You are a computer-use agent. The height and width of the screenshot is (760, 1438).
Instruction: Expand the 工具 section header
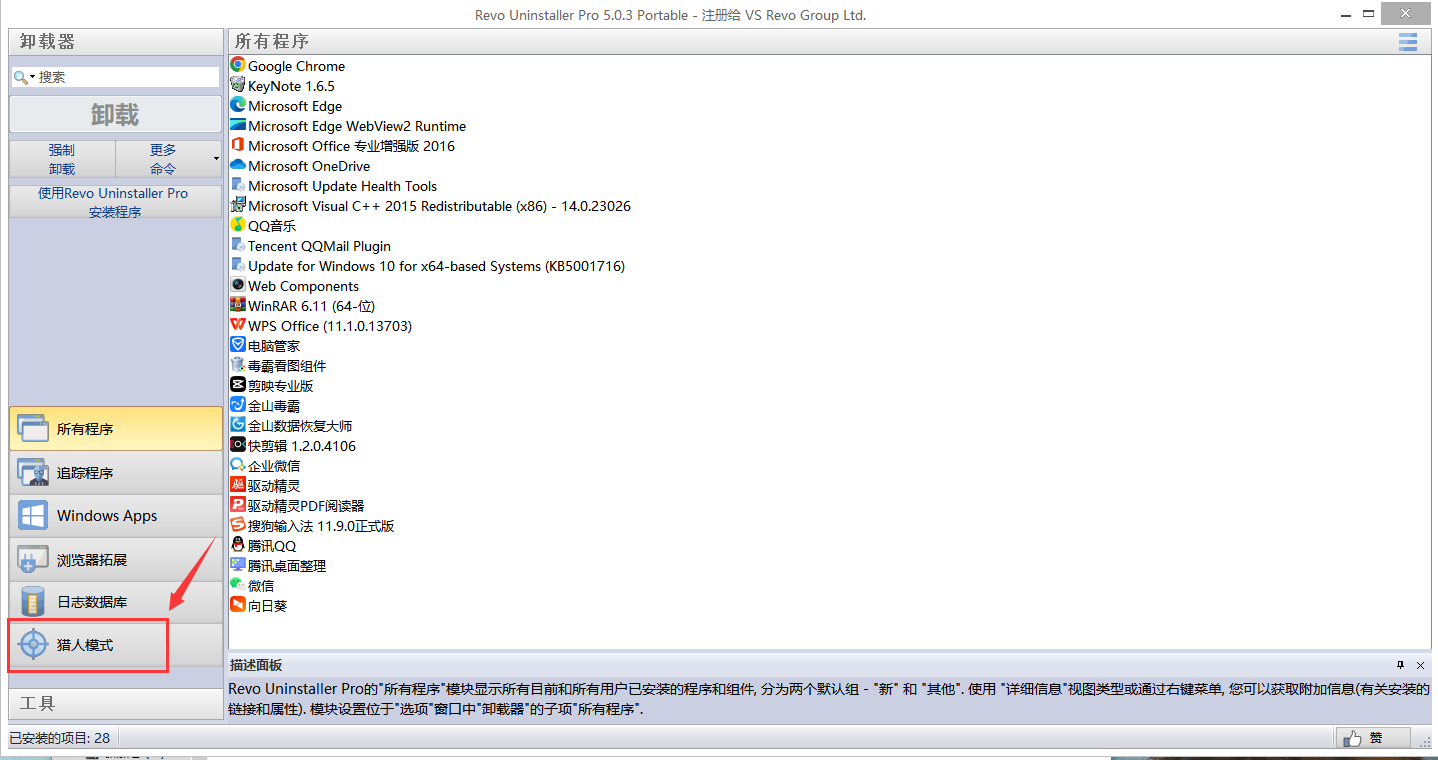[116, 703]
